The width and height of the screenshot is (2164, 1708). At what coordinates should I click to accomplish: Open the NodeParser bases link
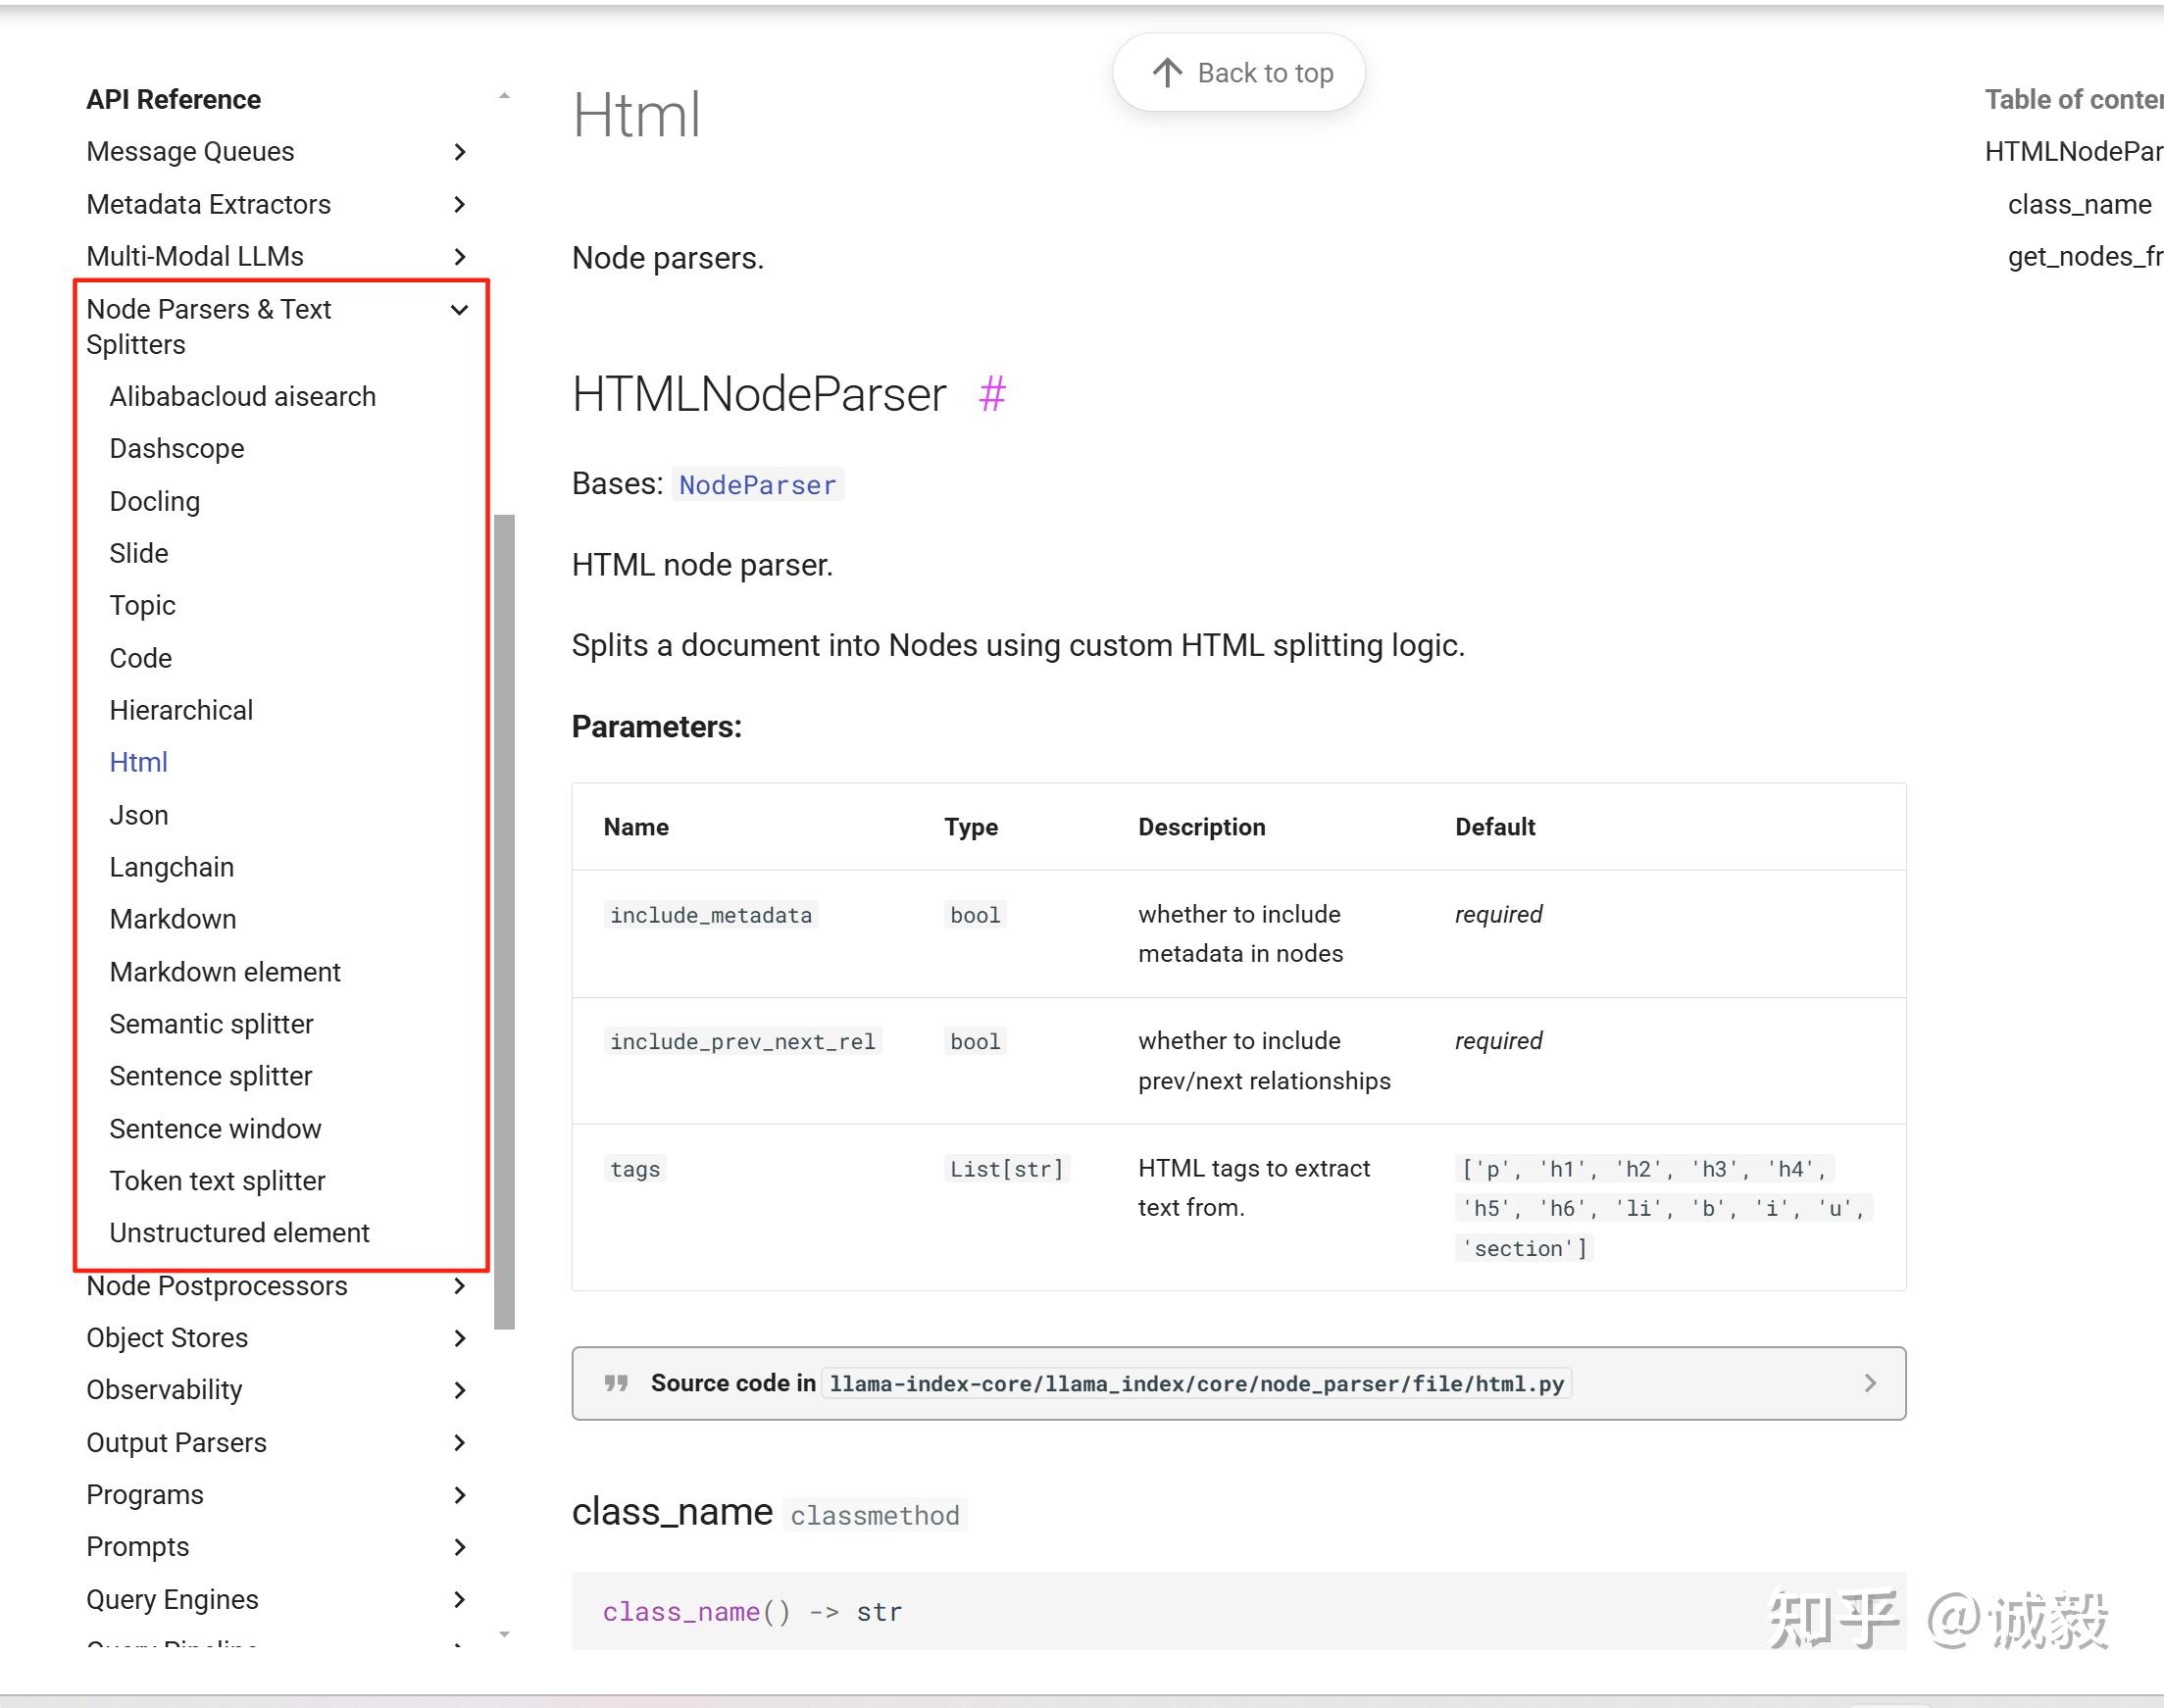[757, 484]
